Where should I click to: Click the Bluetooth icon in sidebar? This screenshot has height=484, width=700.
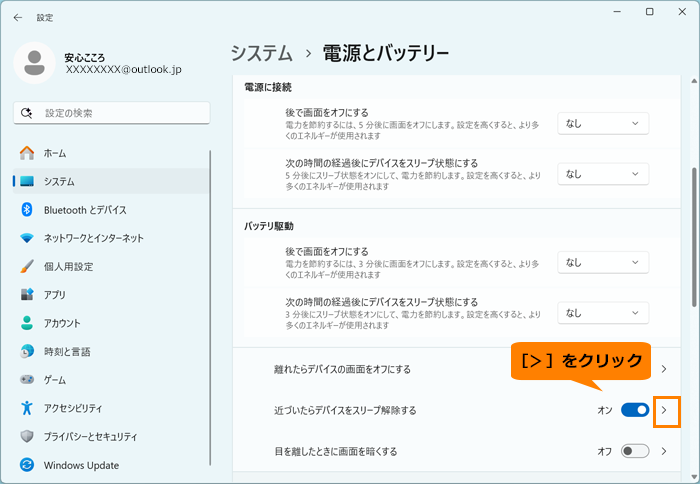tap(27, 209)
